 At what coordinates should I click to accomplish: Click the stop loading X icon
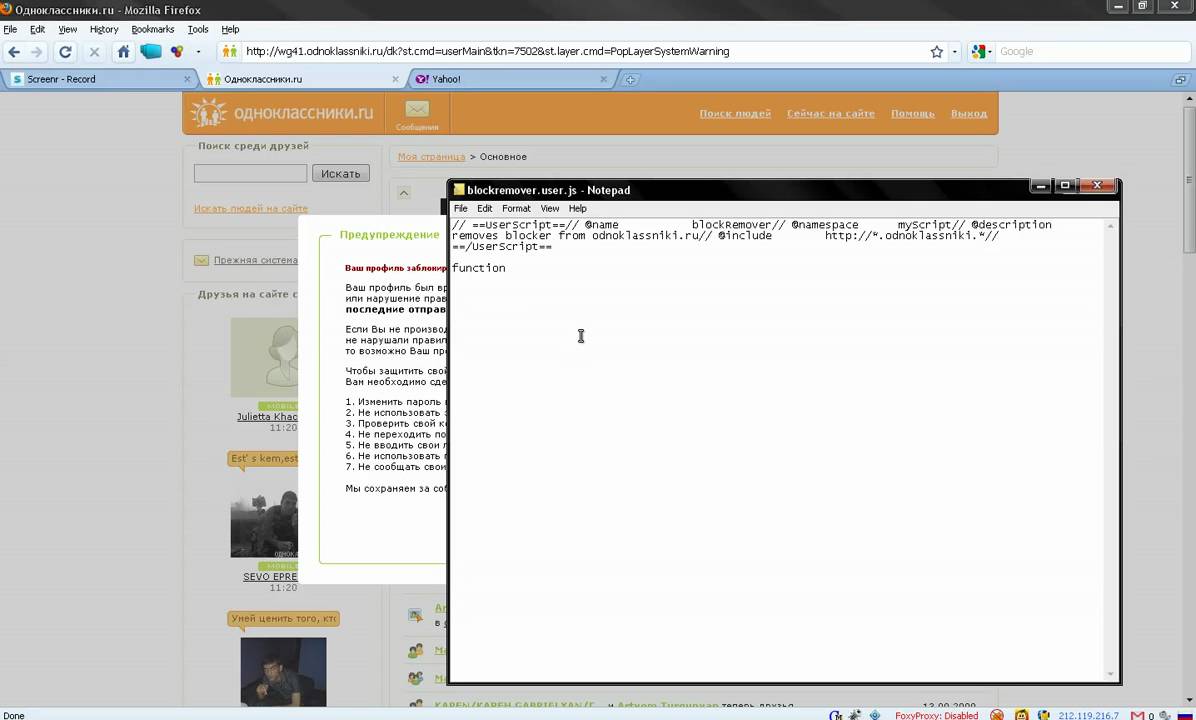pos(95,52)
